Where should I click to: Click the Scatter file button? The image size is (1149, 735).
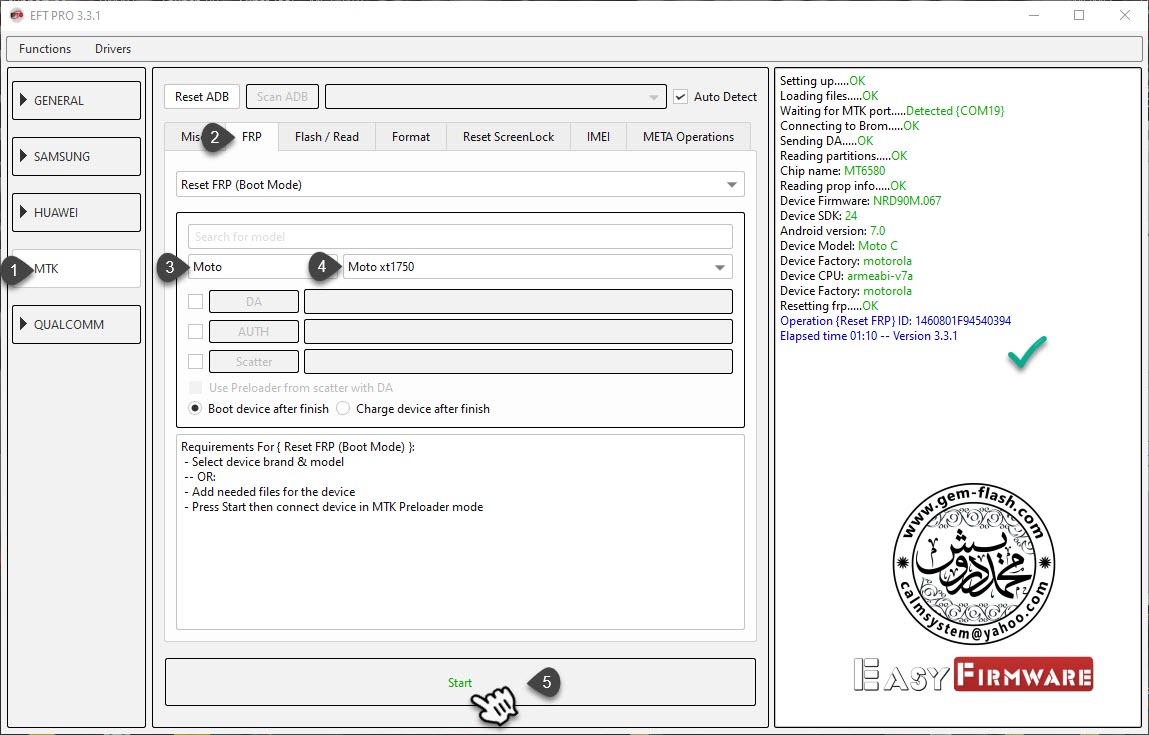coord(254,362)
